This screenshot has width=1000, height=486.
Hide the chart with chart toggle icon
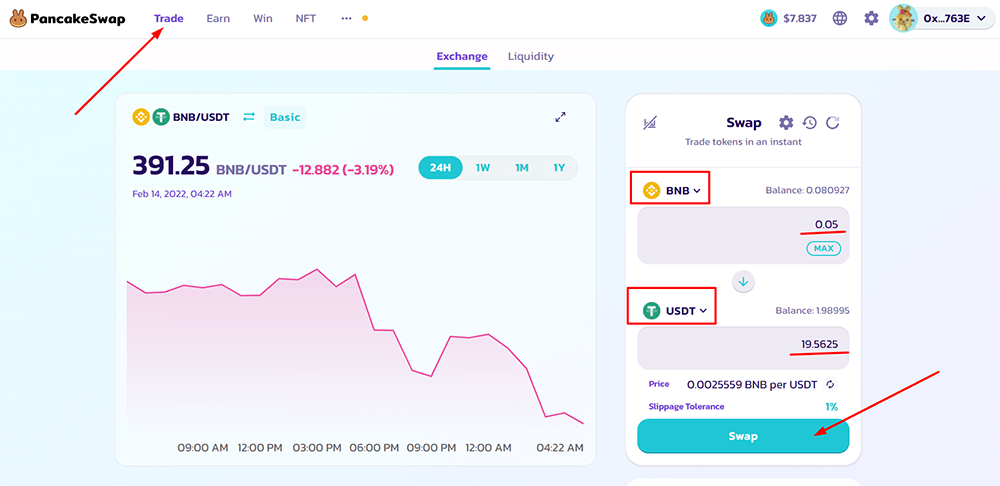[651, 123]
